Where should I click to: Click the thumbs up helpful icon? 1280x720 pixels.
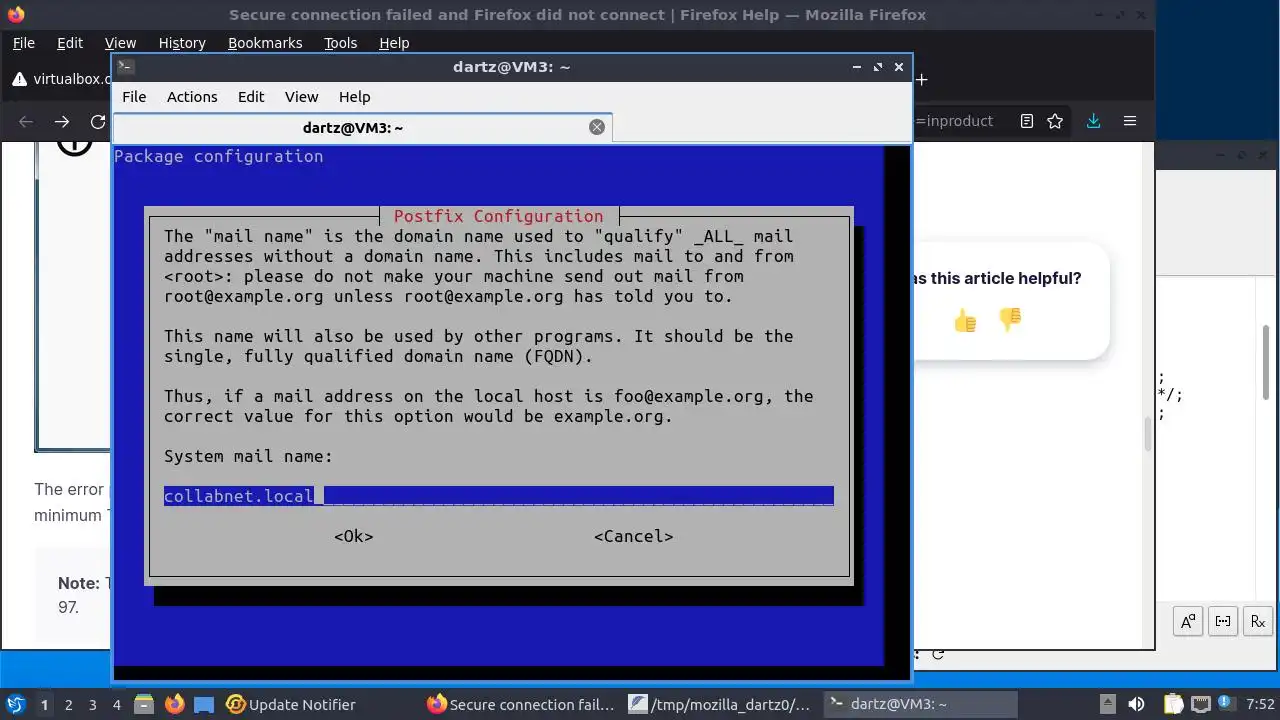pos(964,320)
